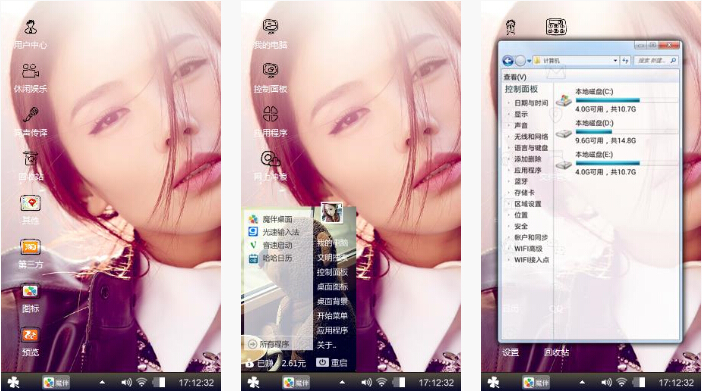Click the calculator-like desktop icon above the 计算机 window
Image resolution: width=702 pixels, height=391 pixels.
[556, 27]
